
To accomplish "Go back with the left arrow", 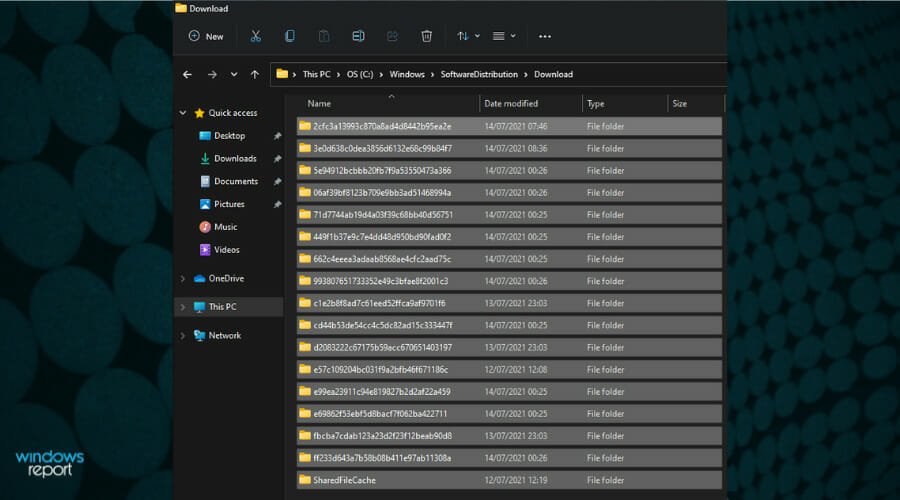I will tap(187, 75).
